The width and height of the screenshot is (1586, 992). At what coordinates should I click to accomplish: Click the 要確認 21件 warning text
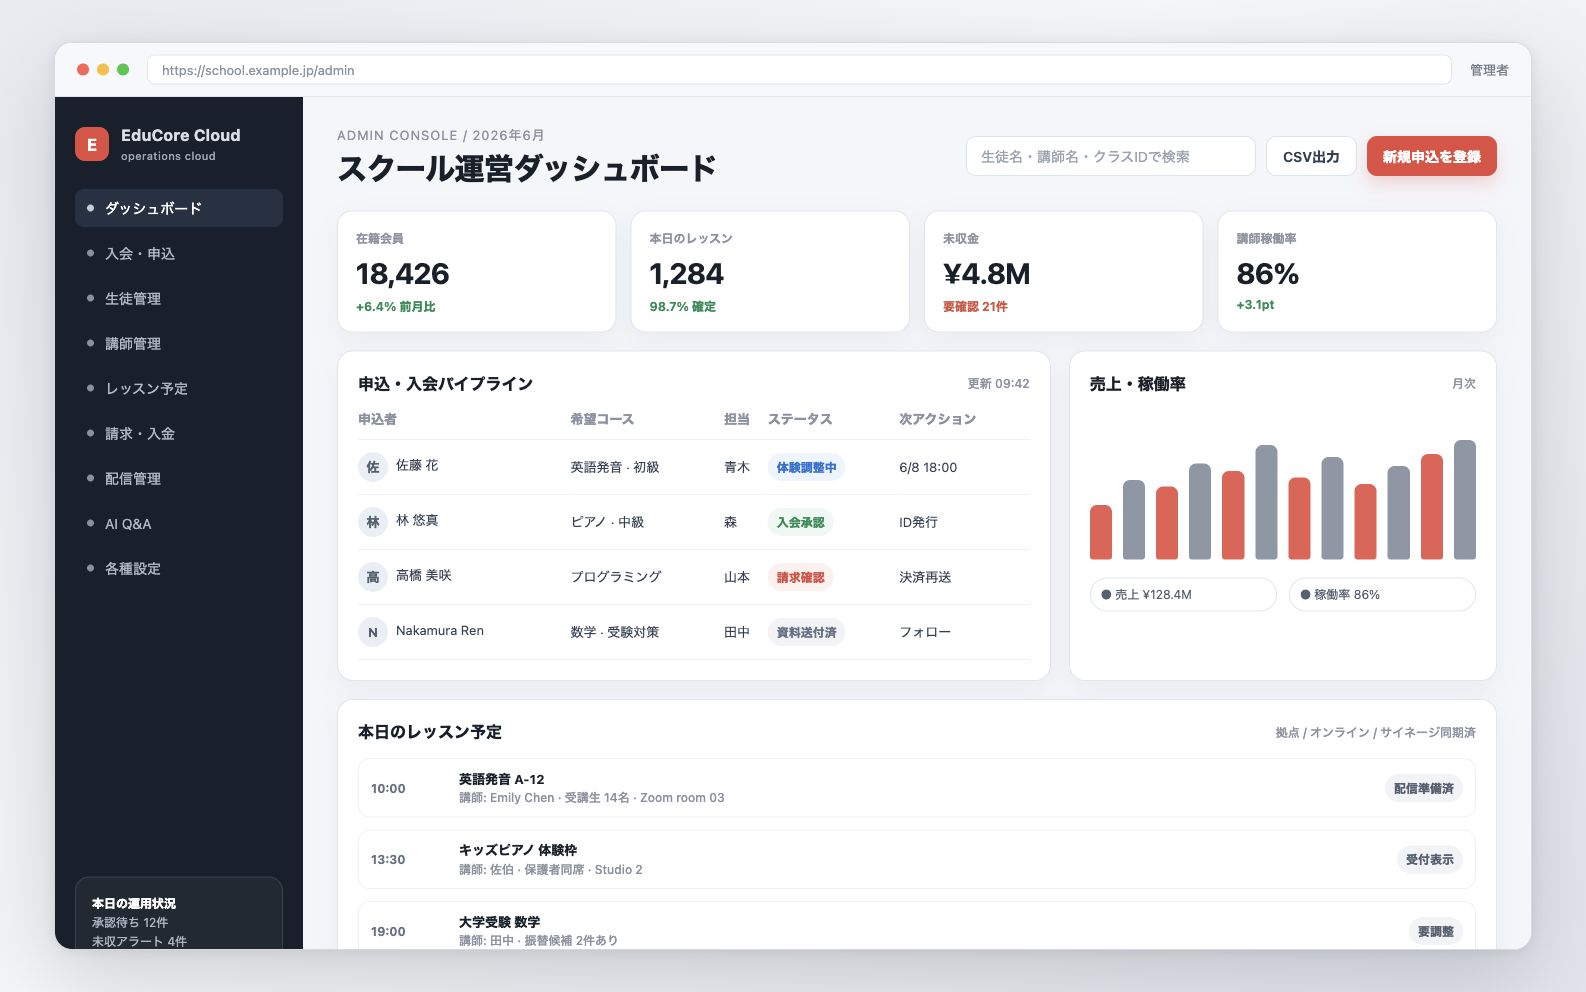click(x=975, y=307)
